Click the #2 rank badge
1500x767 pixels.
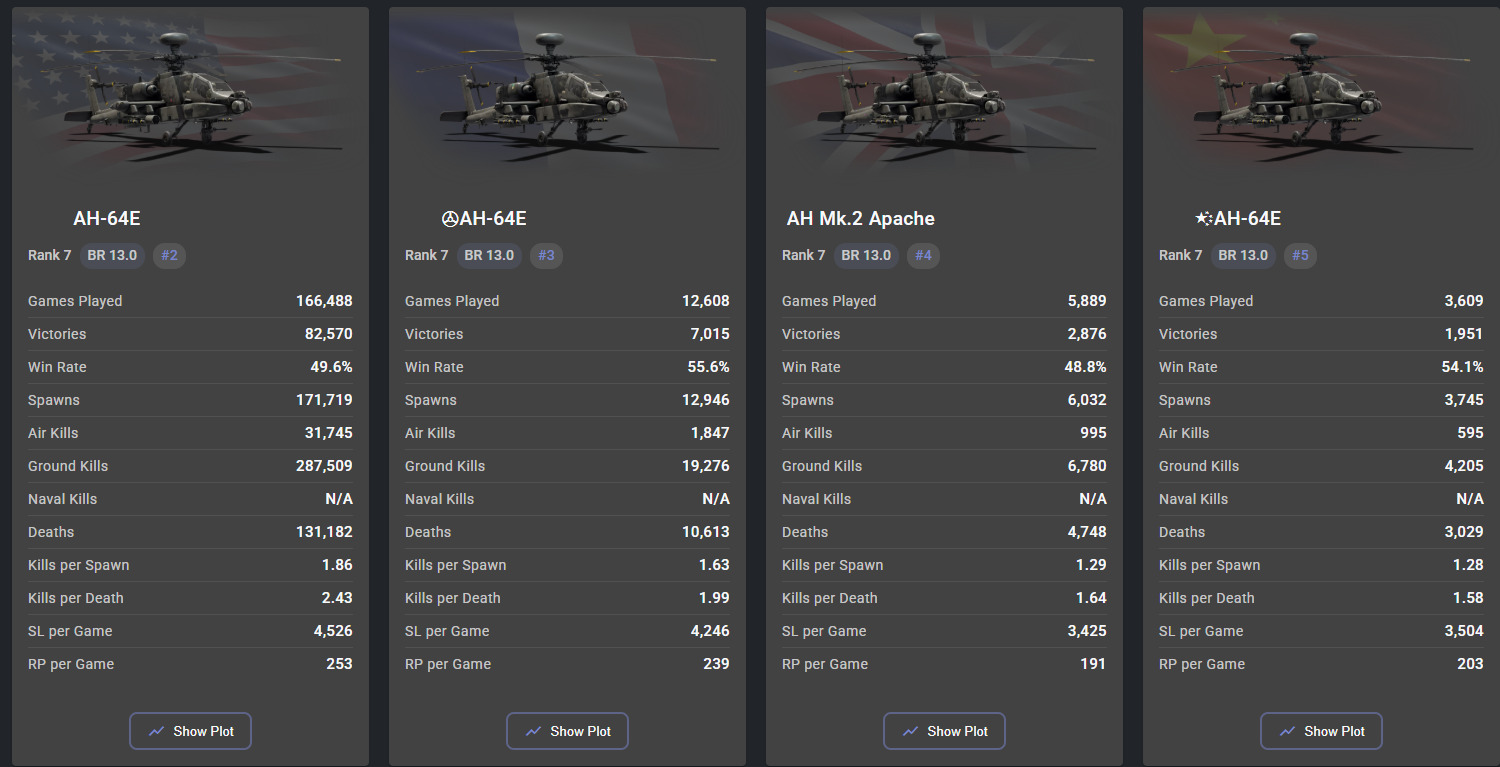[169, 255]
